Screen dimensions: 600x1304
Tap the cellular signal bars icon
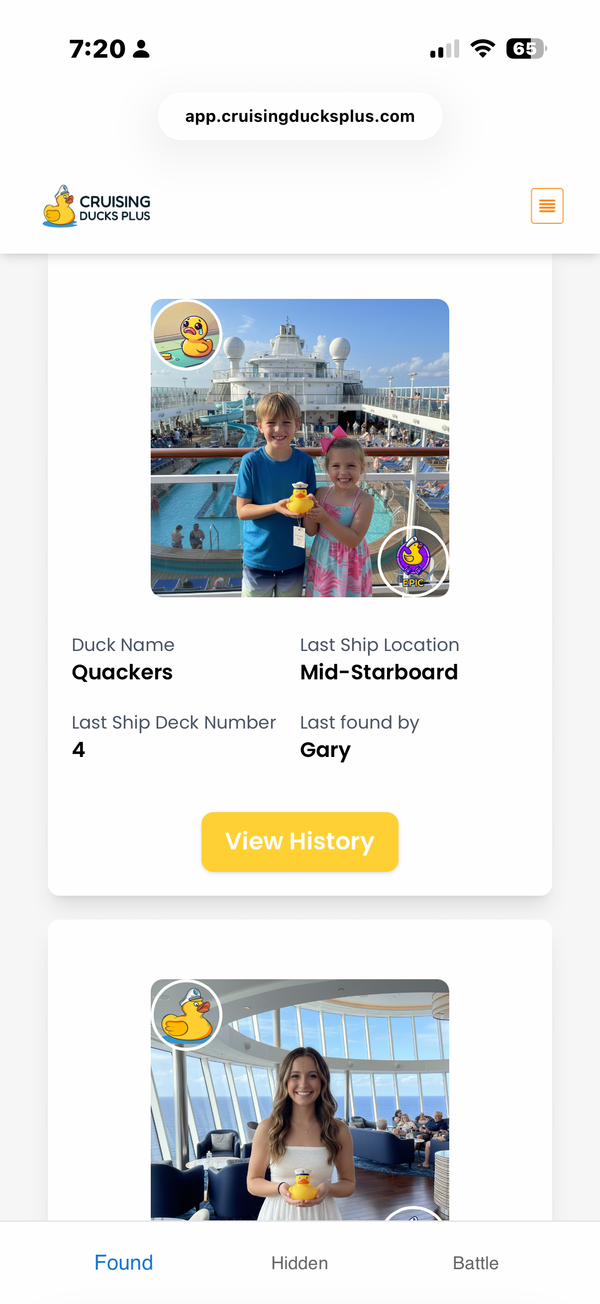pos(445,49)
